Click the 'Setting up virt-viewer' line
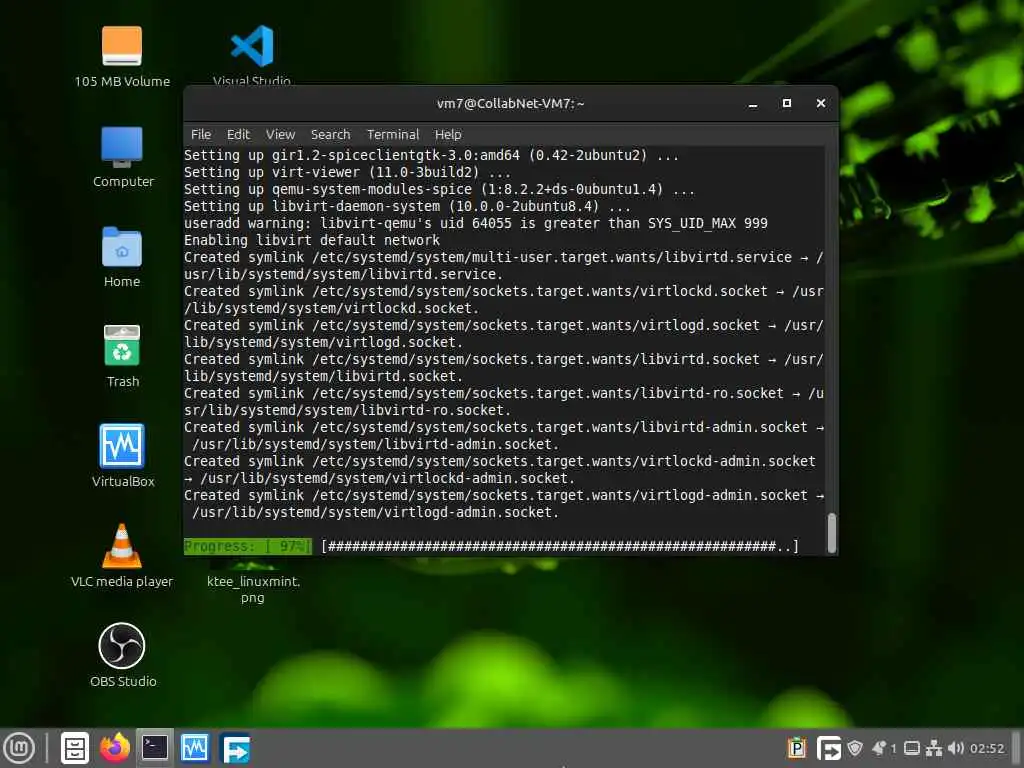The height and width of the screenshot is (768, 1024). [x=347, y=172]
